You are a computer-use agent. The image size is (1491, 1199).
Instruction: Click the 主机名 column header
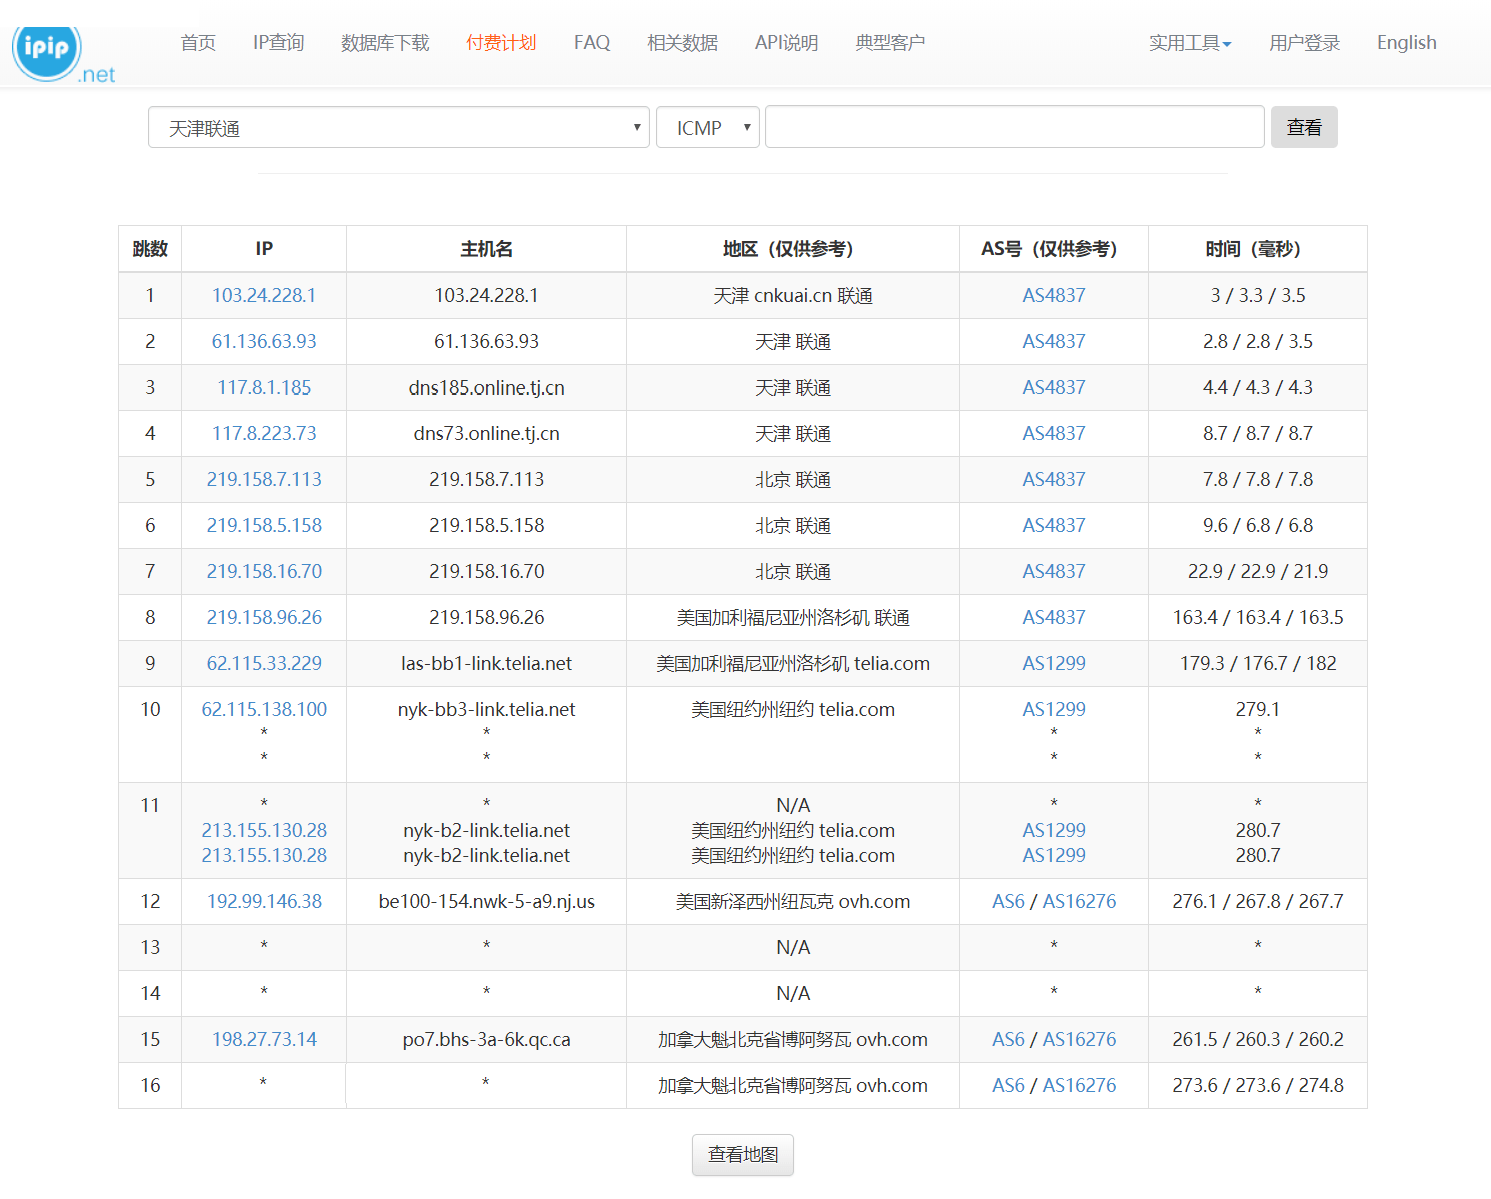click(486, 249)
